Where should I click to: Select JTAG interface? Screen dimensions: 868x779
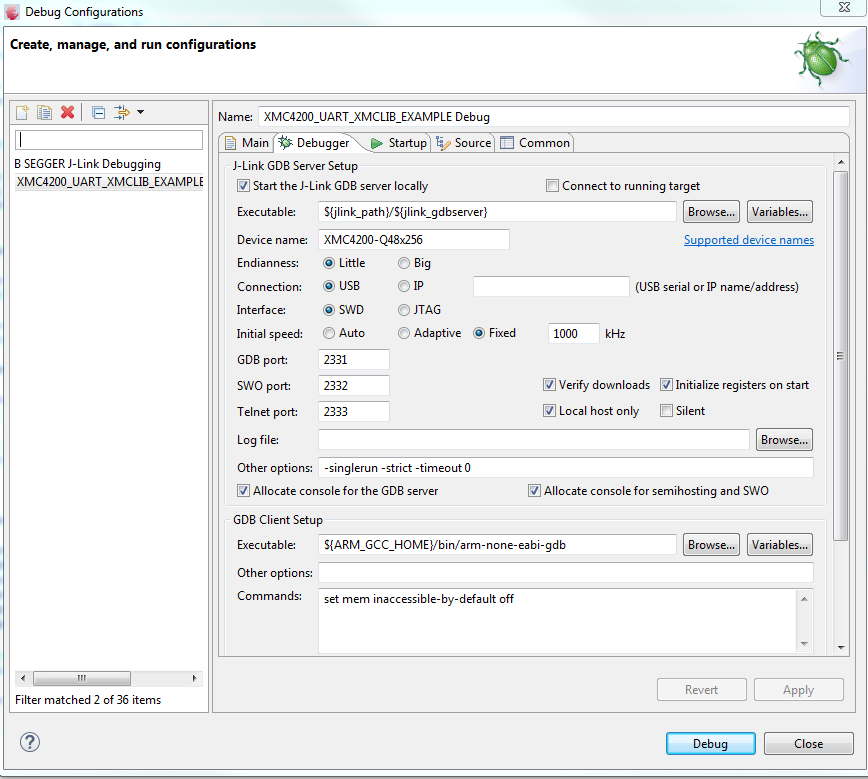click(x=404, y=310)
